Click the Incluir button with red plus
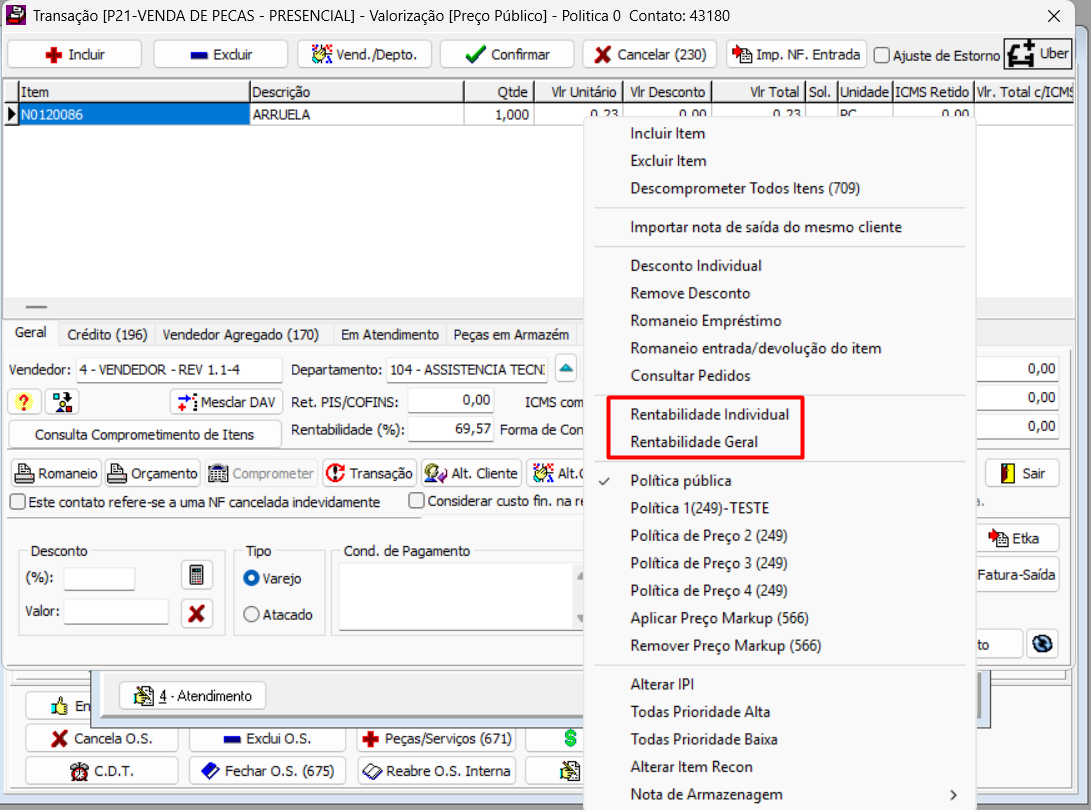Viewport: 1091px width, 810px height. pos(74,54)
